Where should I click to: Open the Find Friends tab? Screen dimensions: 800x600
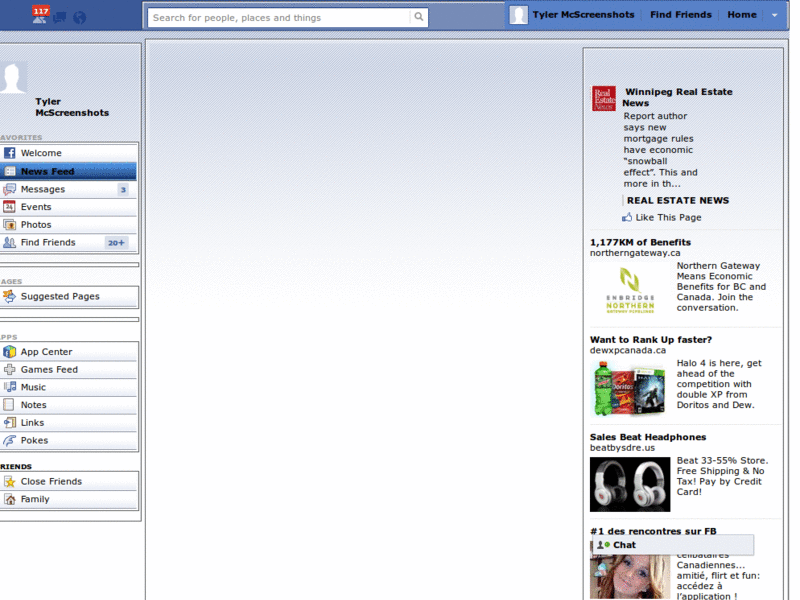coord(680,15)
